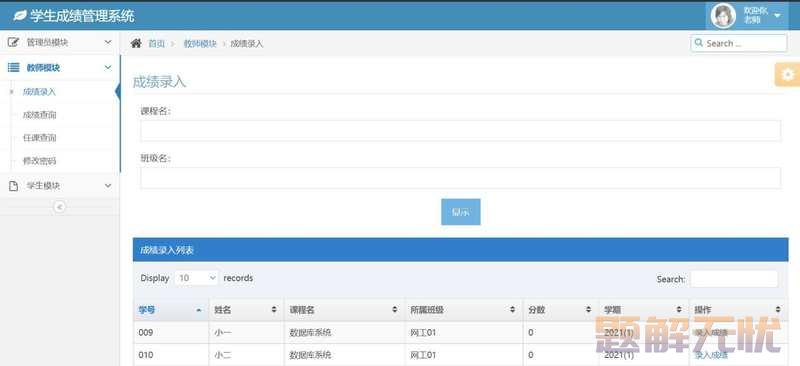The image size is (800, 366).
Task: Click the 学生成绩管理系统 title
Action: [x=82, y=16]
